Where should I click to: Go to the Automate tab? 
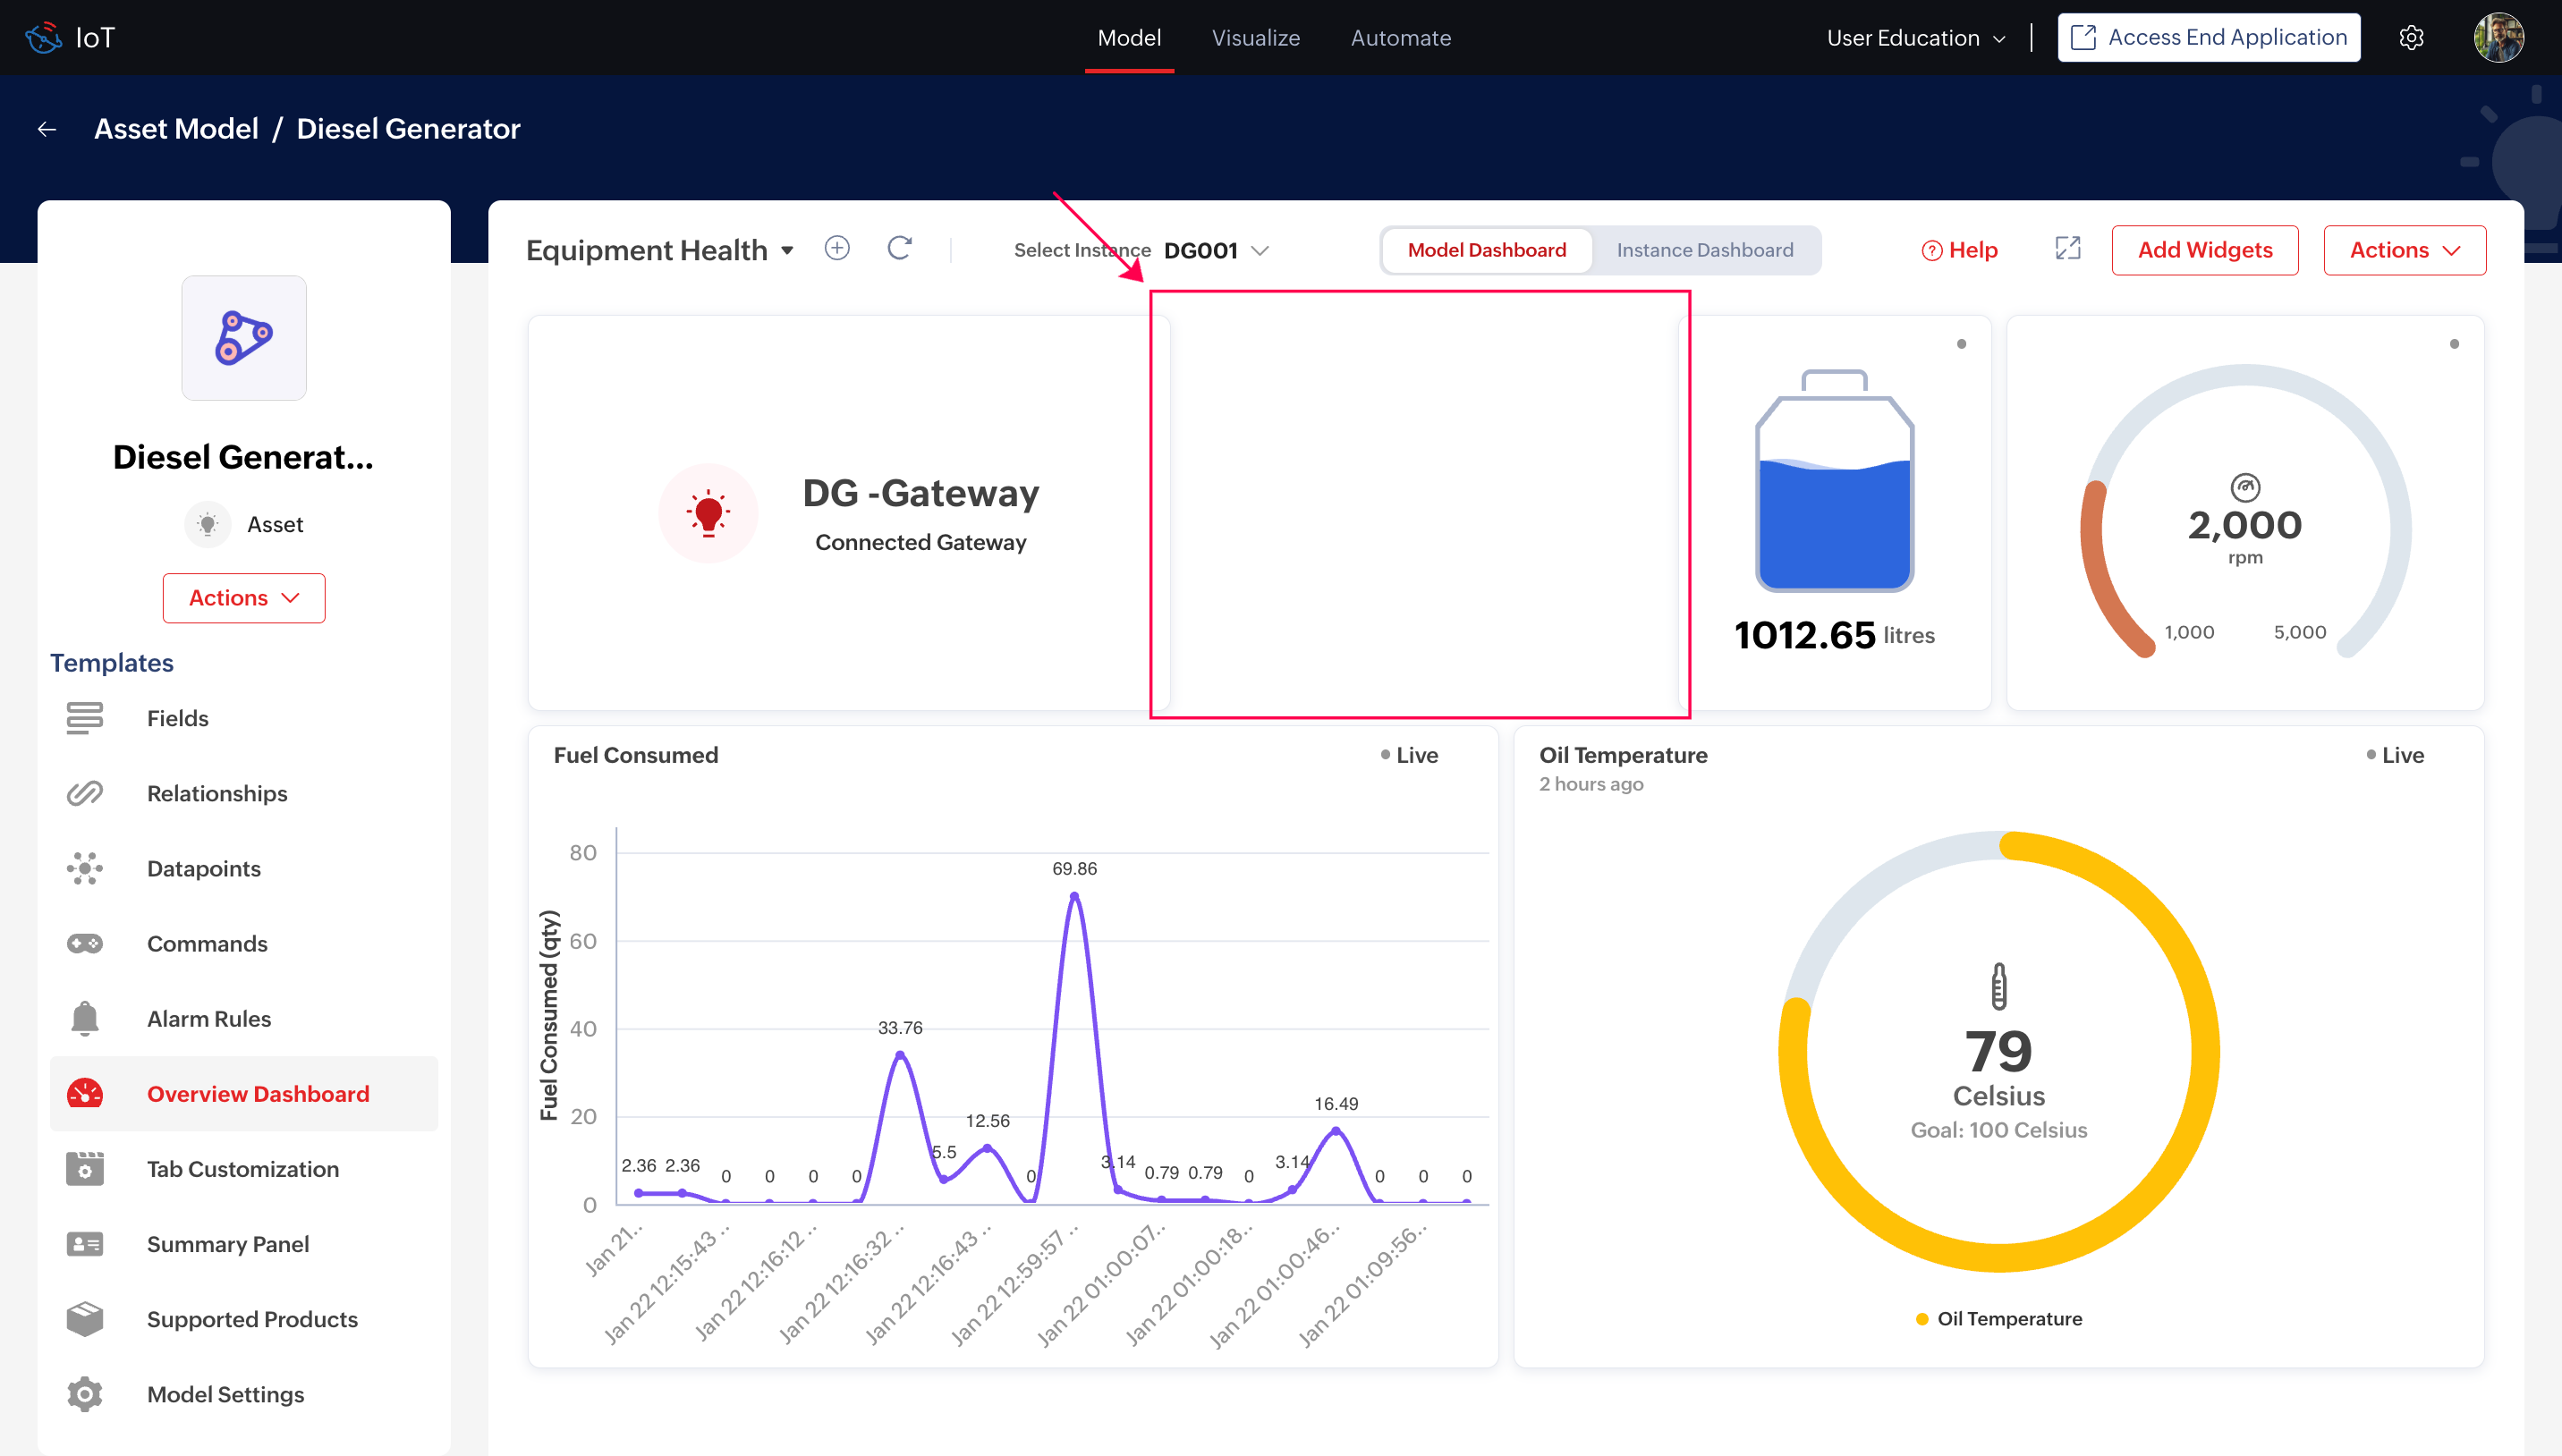1400,38
